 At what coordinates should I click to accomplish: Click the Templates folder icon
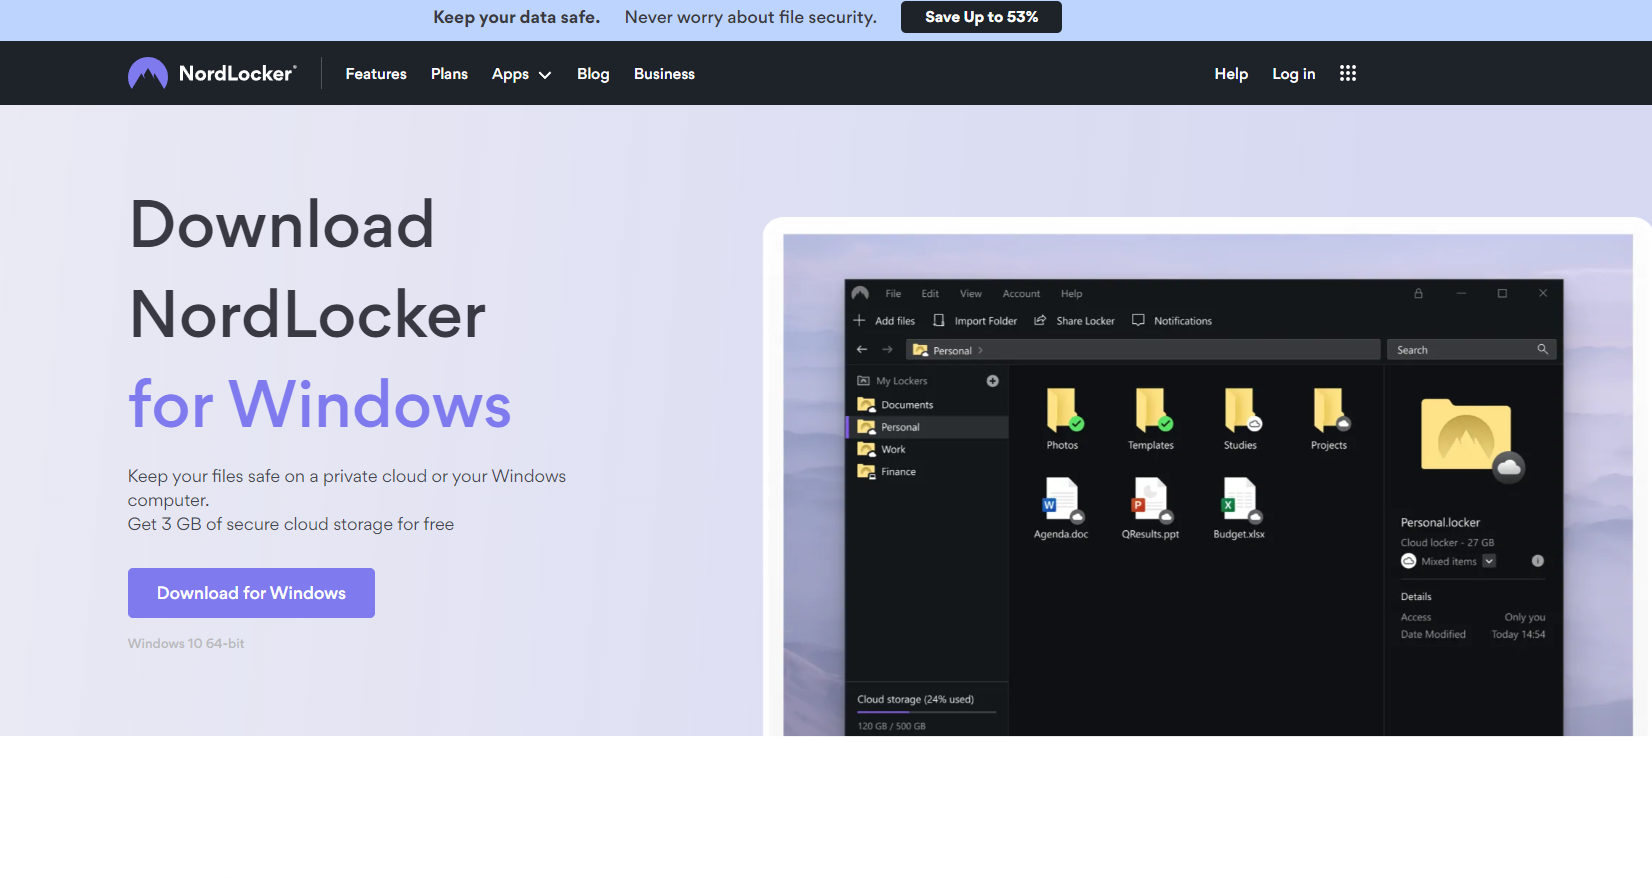[x=1150, y=410]
